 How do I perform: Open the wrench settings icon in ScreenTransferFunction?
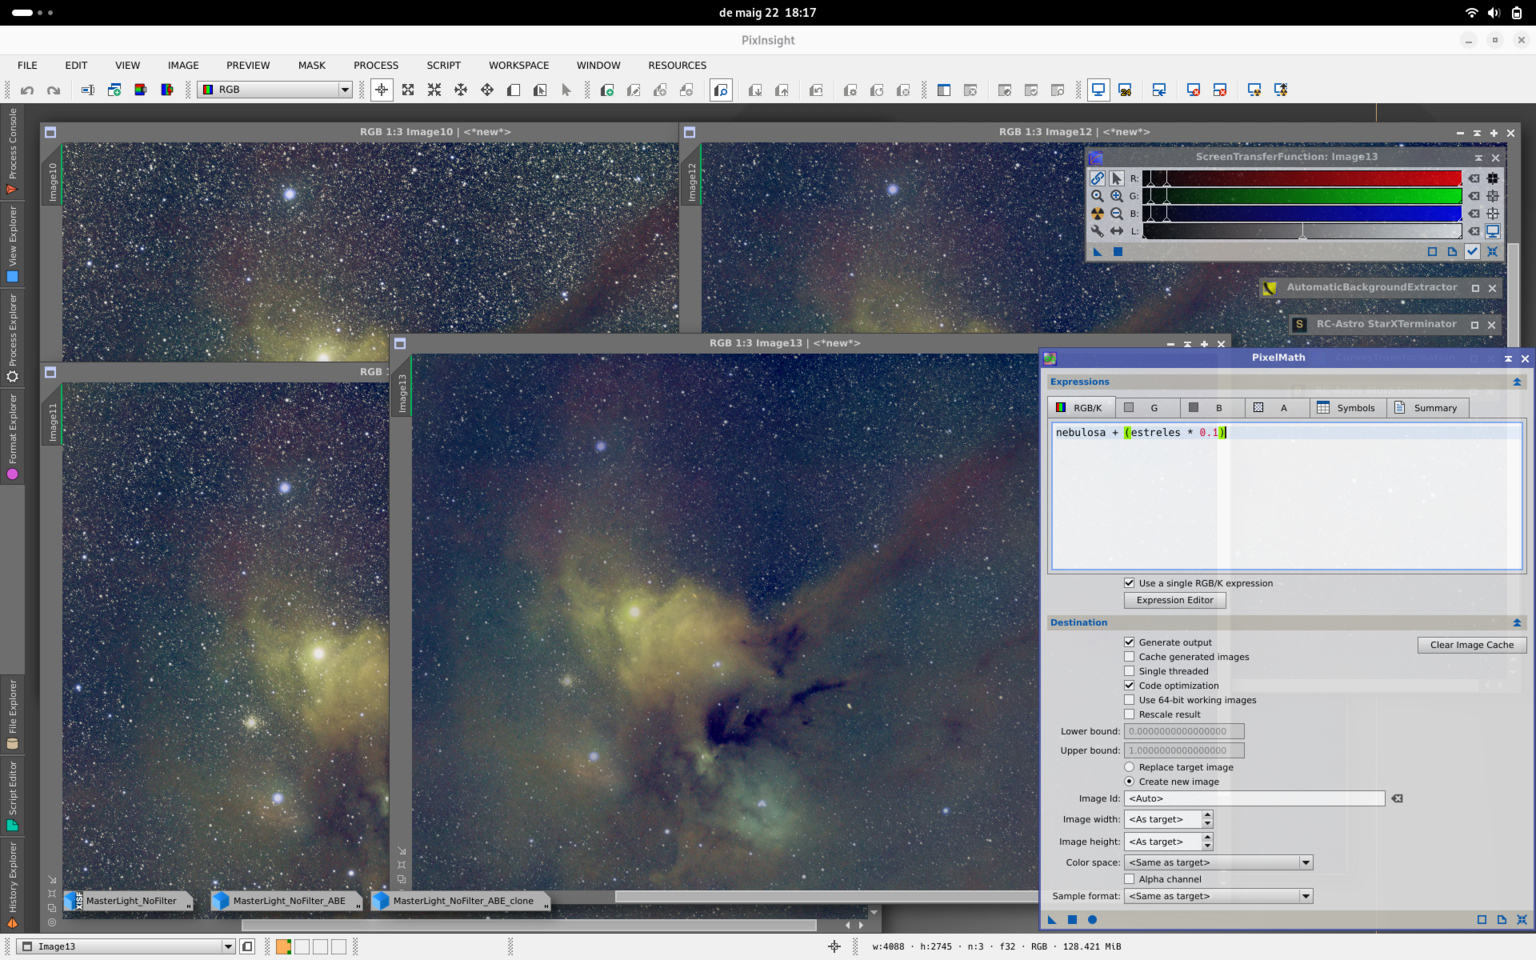1097,231
